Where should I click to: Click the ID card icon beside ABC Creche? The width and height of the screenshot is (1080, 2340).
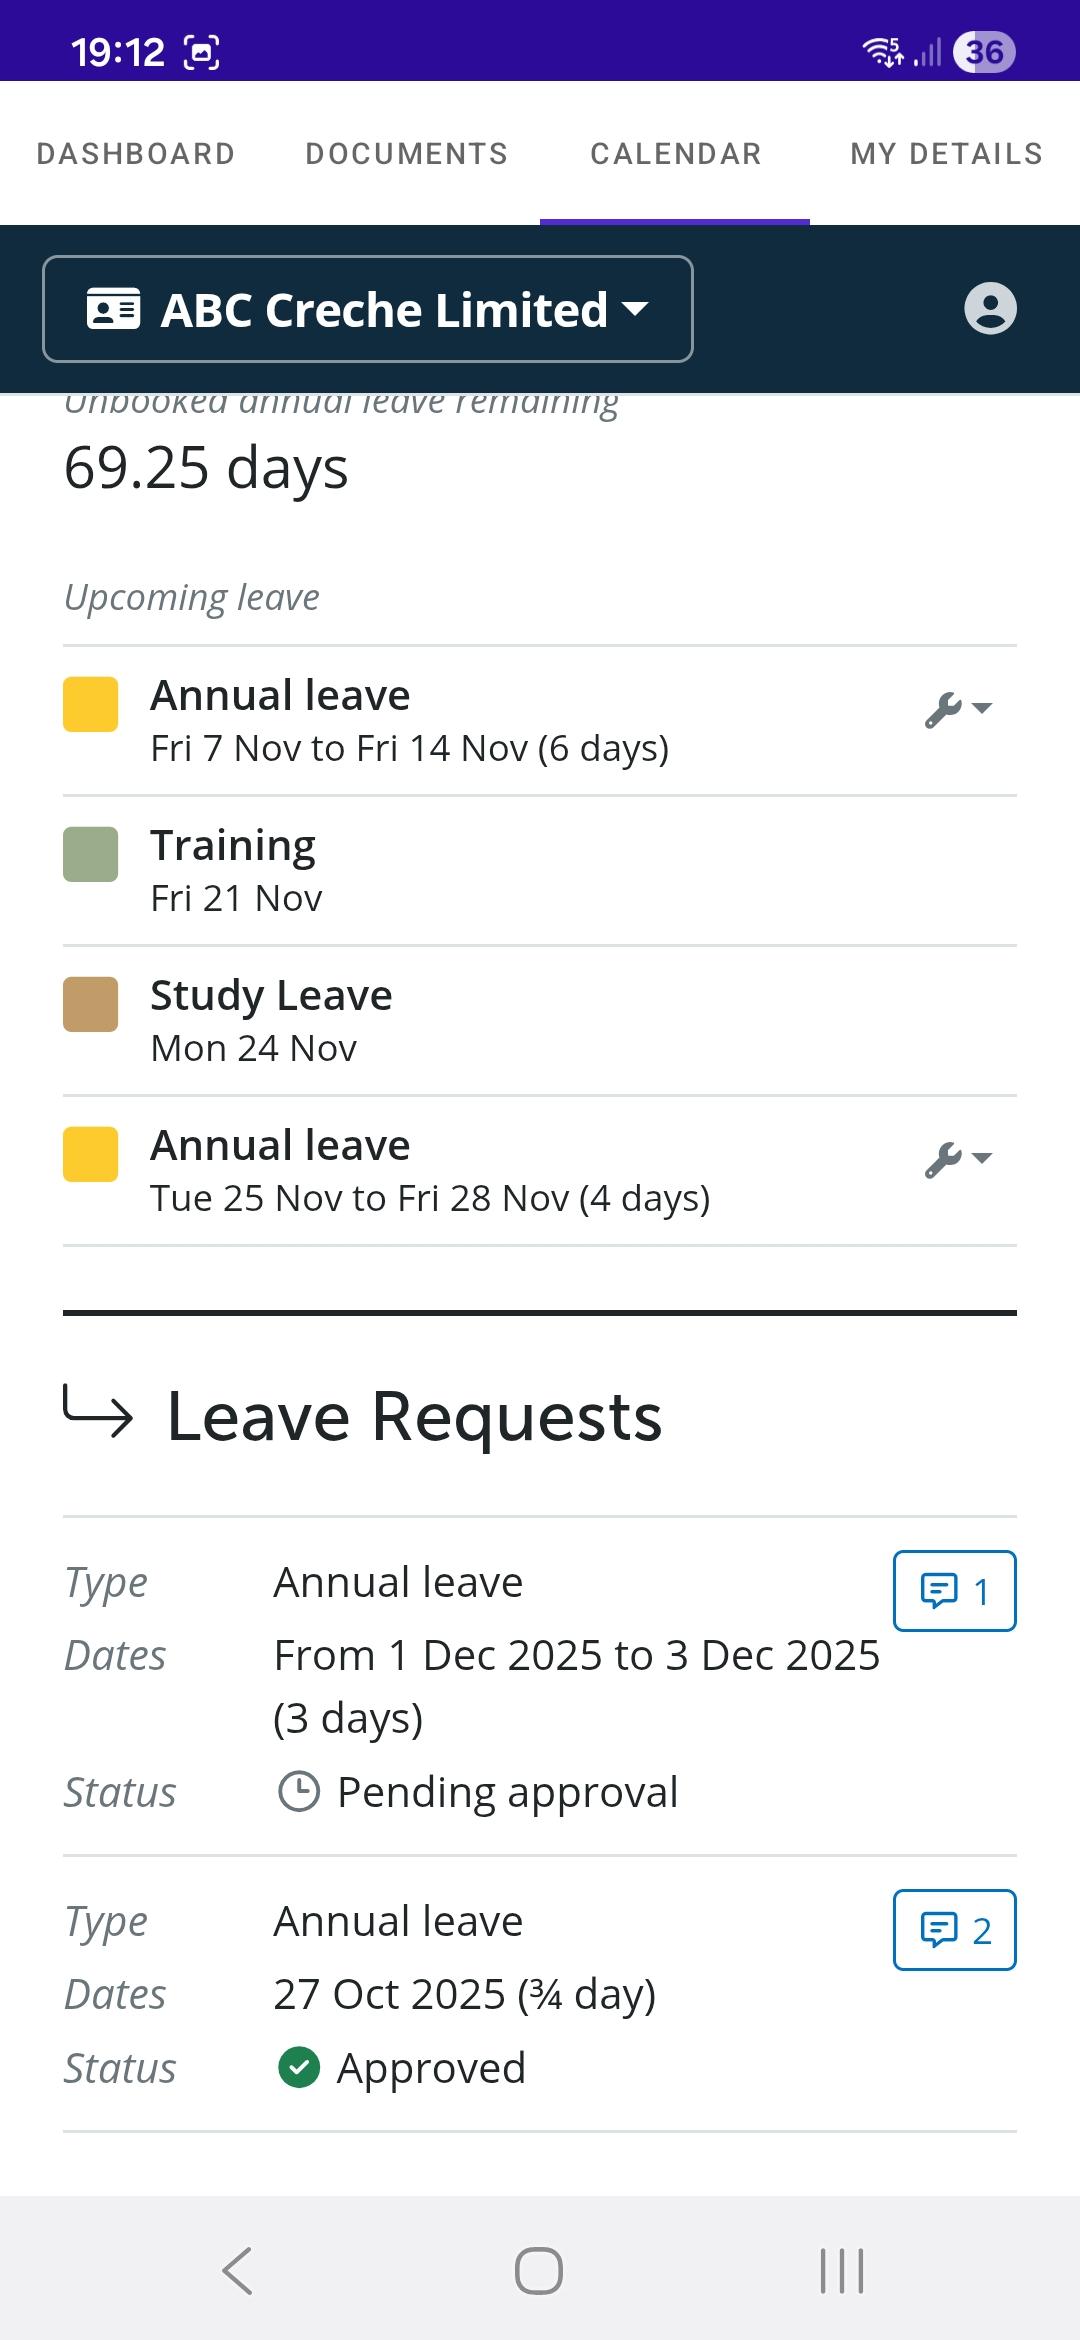114,309
